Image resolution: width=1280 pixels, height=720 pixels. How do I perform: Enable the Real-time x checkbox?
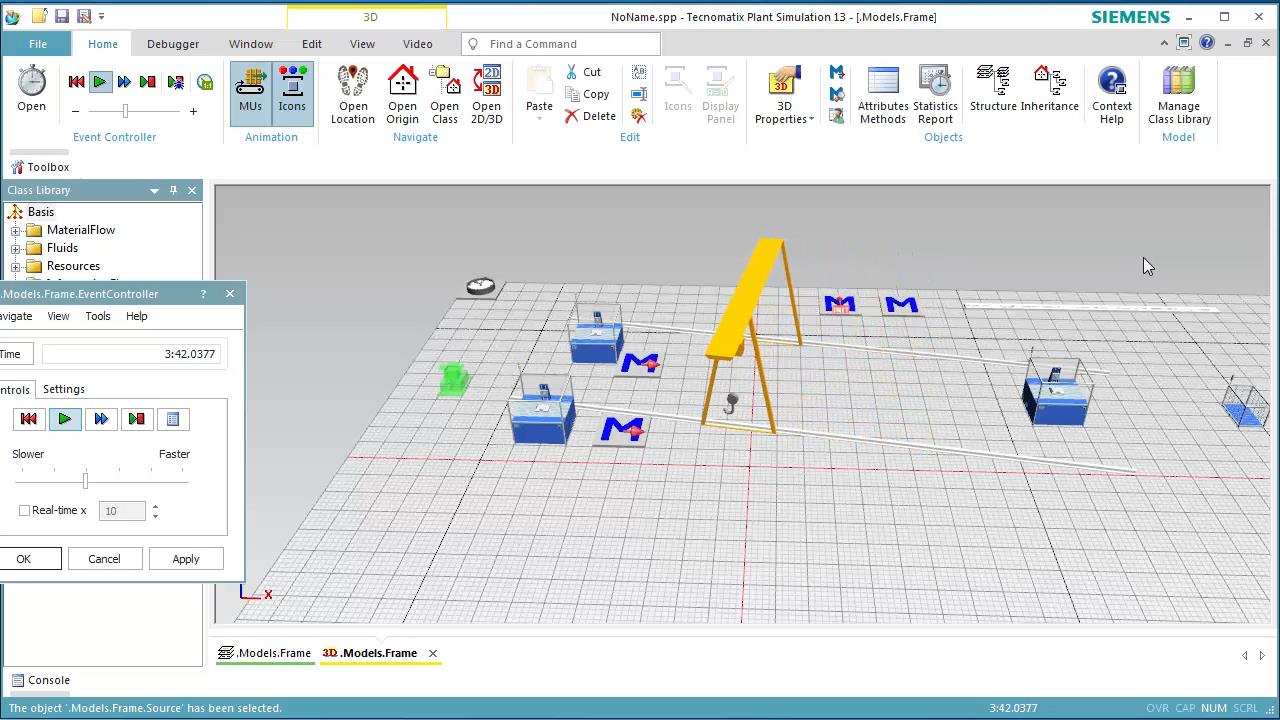click(x=24, y=510)
